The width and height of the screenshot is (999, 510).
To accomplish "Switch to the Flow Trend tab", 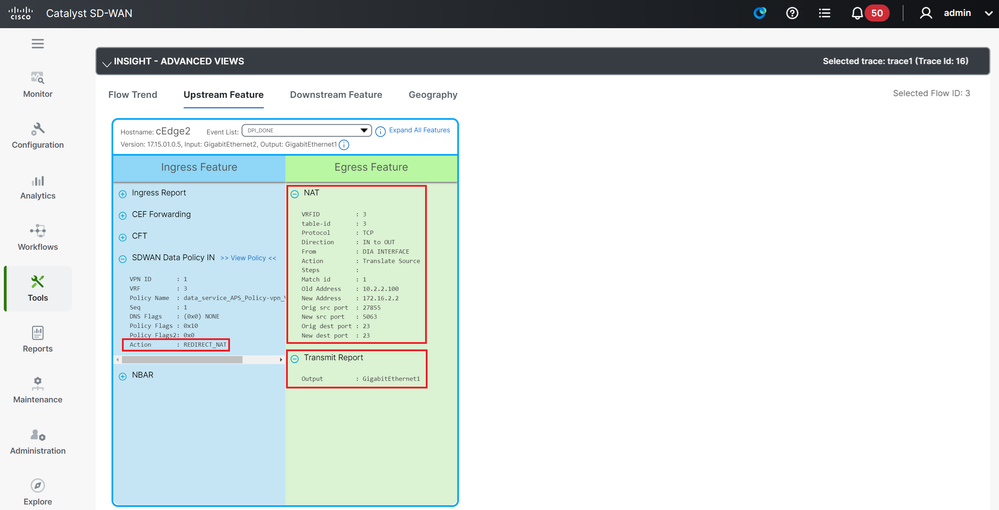I will pos(133,94).
